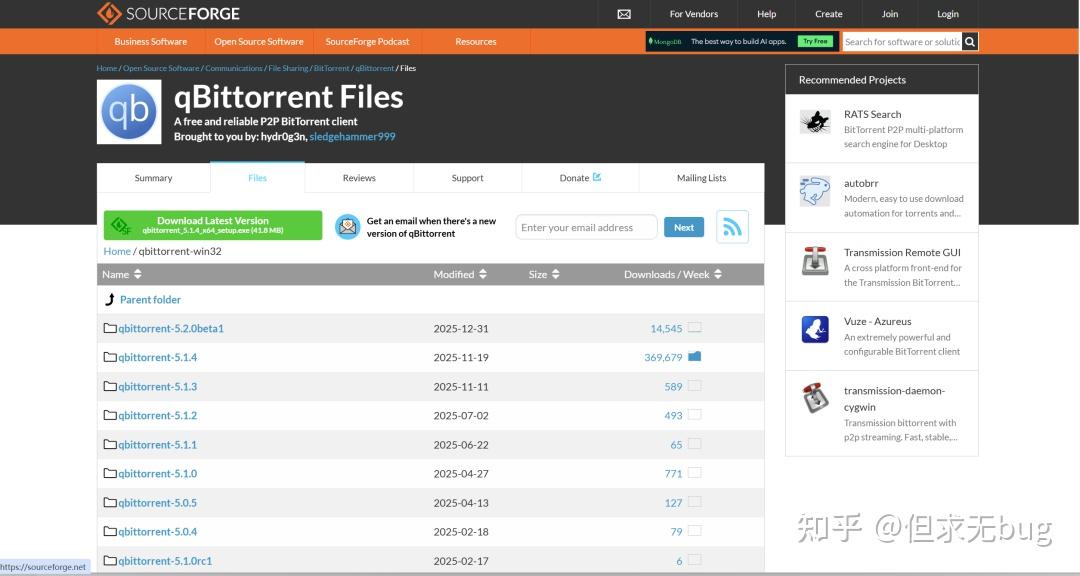Open the RATS Search project icon
Image resolution: width=1080 pixels, height=576 pixels.
pyautogui.click(x=815, y=122)
